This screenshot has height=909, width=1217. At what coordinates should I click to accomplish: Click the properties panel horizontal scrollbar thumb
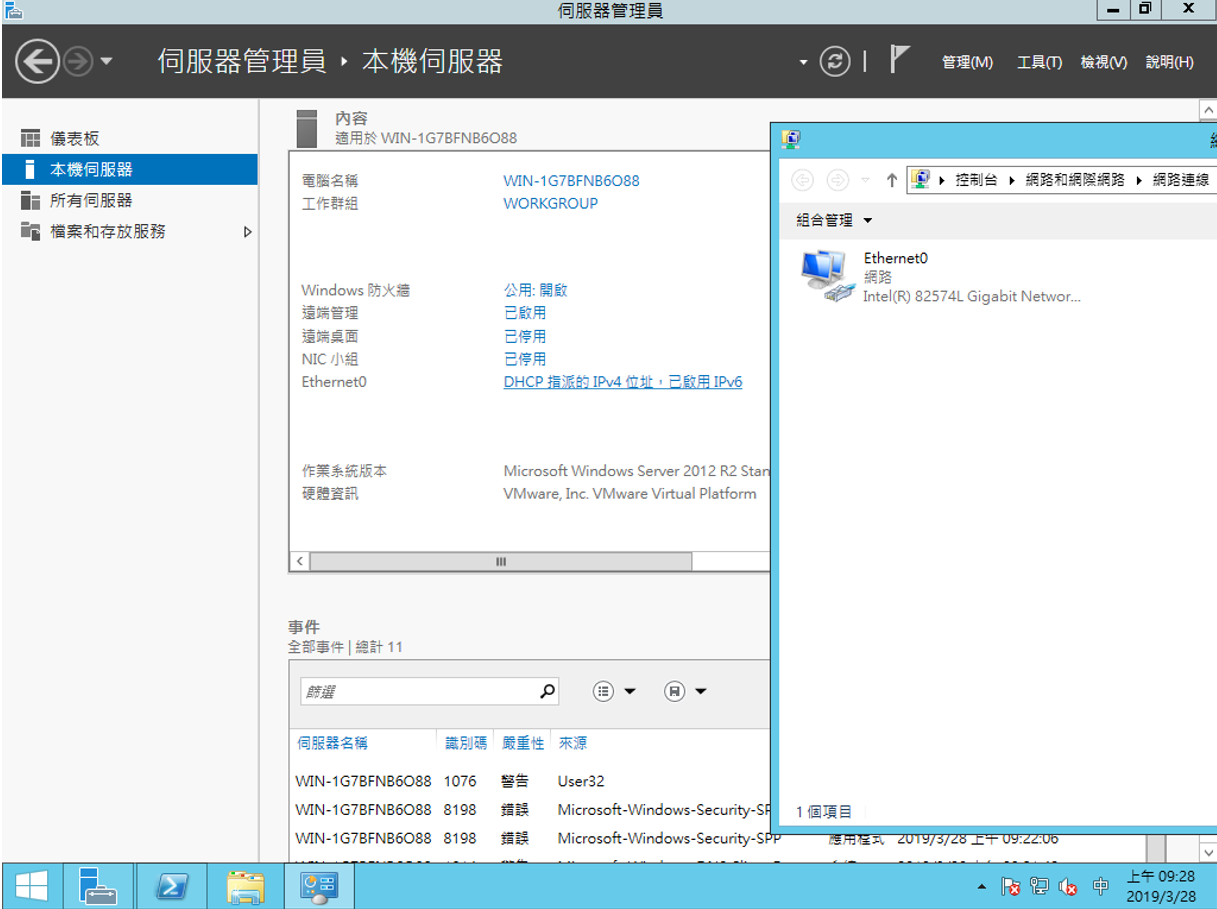pos(500,562)
